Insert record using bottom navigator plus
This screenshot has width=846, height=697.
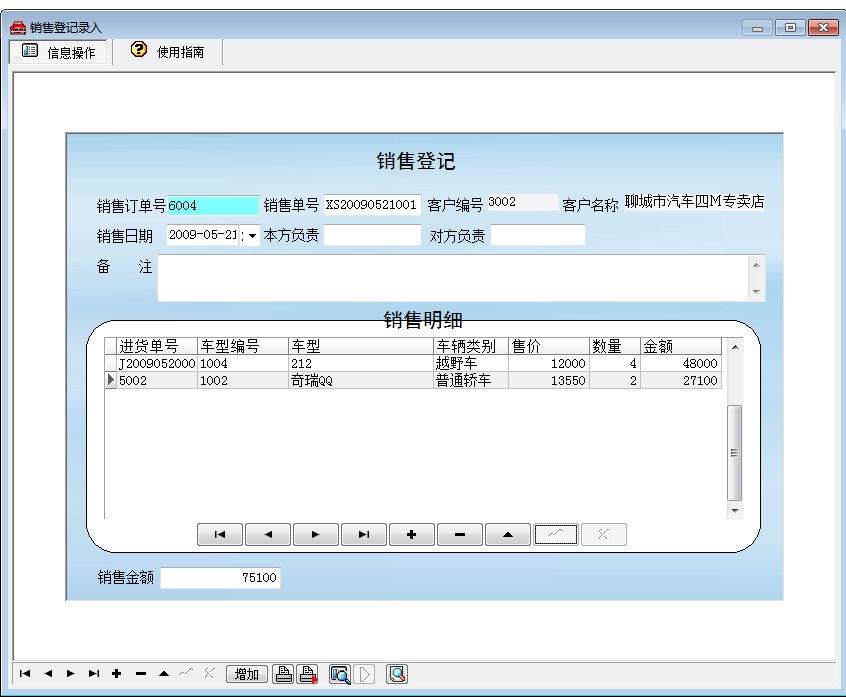click(117, 673)
